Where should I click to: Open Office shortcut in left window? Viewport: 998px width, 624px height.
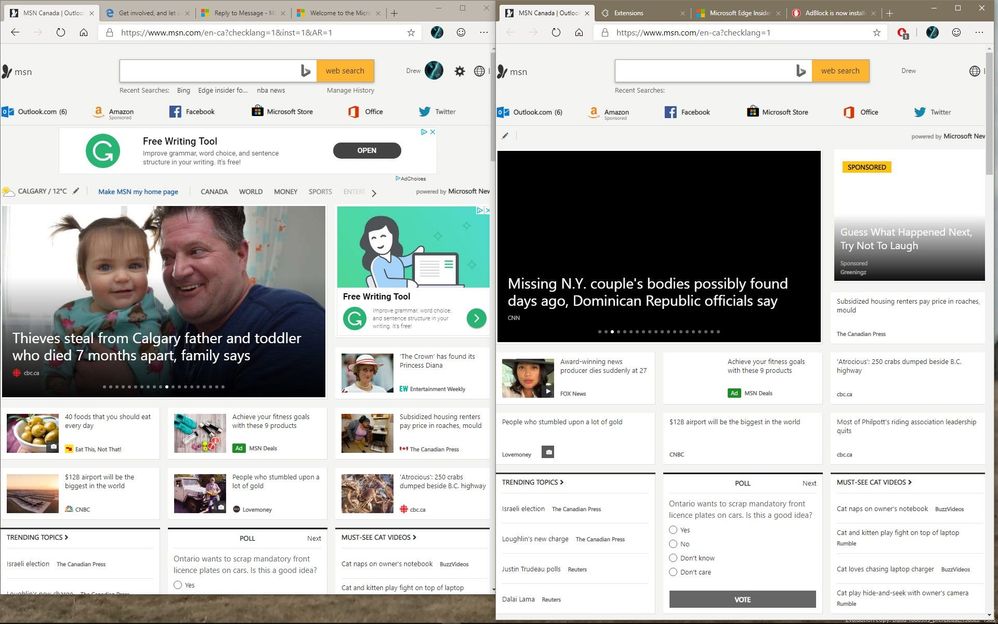(x=365, y=111)
